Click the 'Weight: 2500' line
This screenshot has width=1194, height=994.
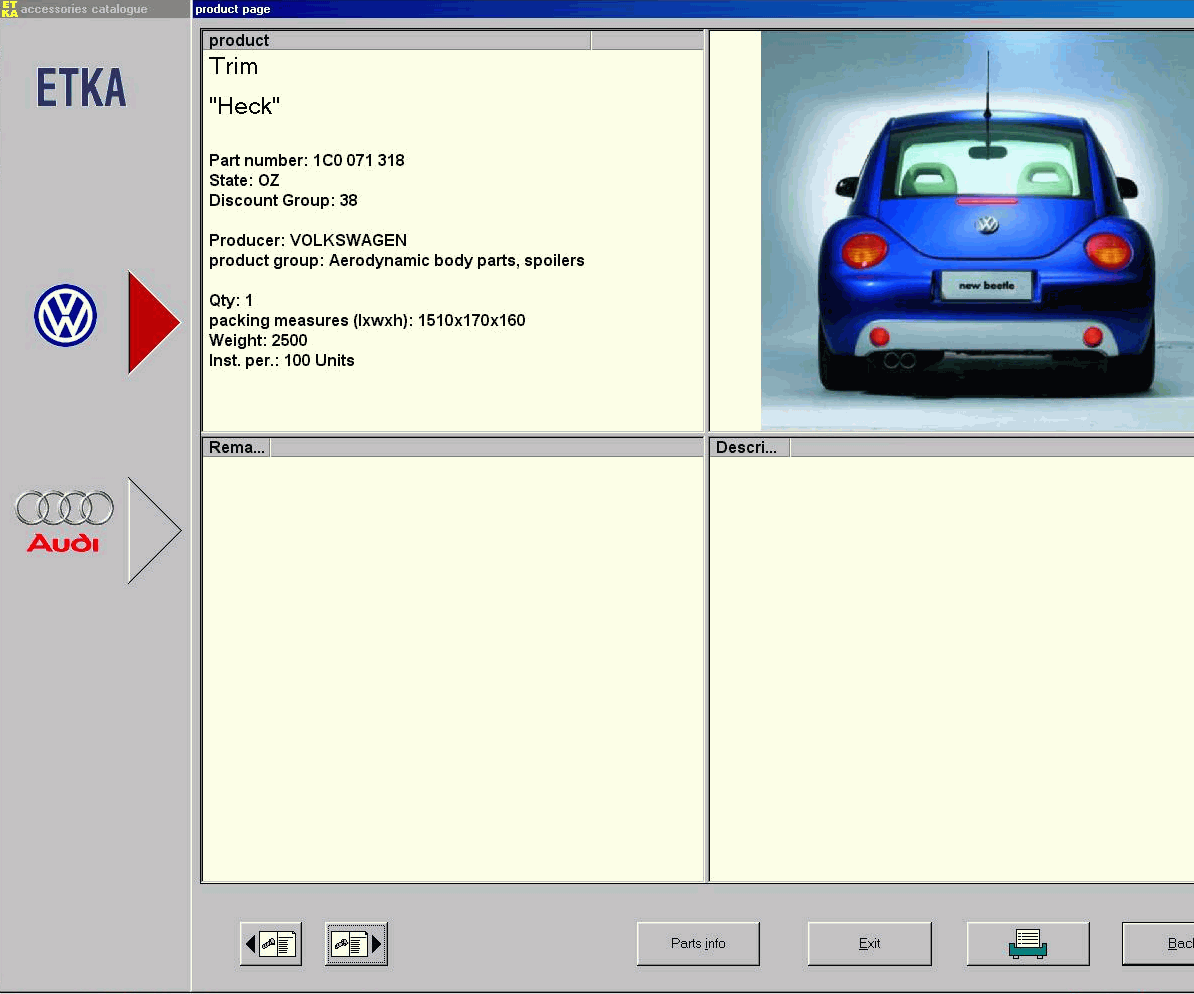coord(258,340)
